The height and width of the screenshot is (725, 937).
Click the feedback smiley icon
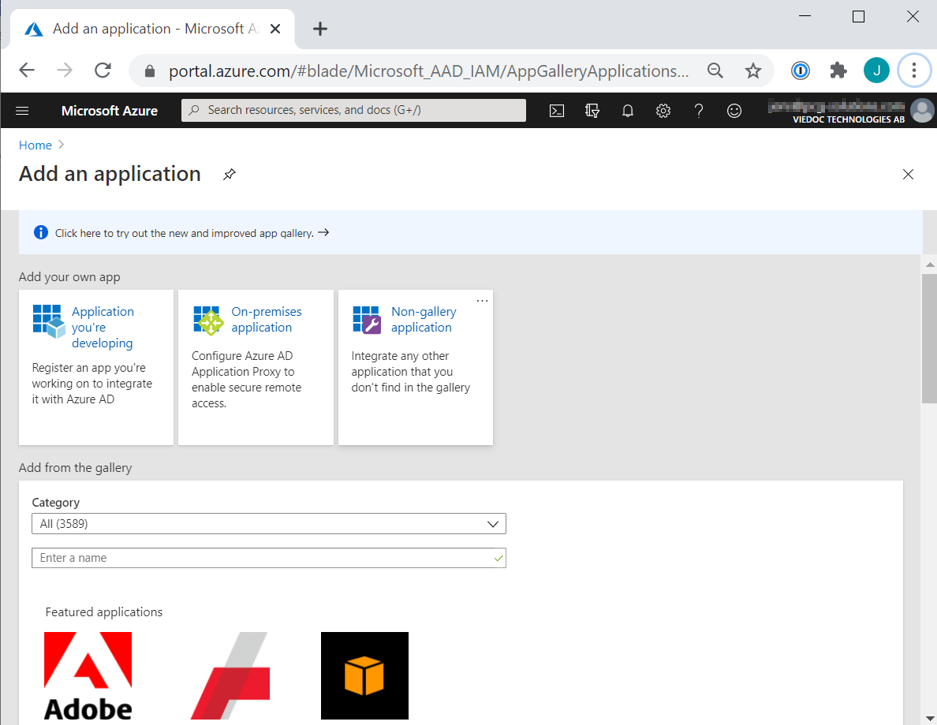coord(734,111)
